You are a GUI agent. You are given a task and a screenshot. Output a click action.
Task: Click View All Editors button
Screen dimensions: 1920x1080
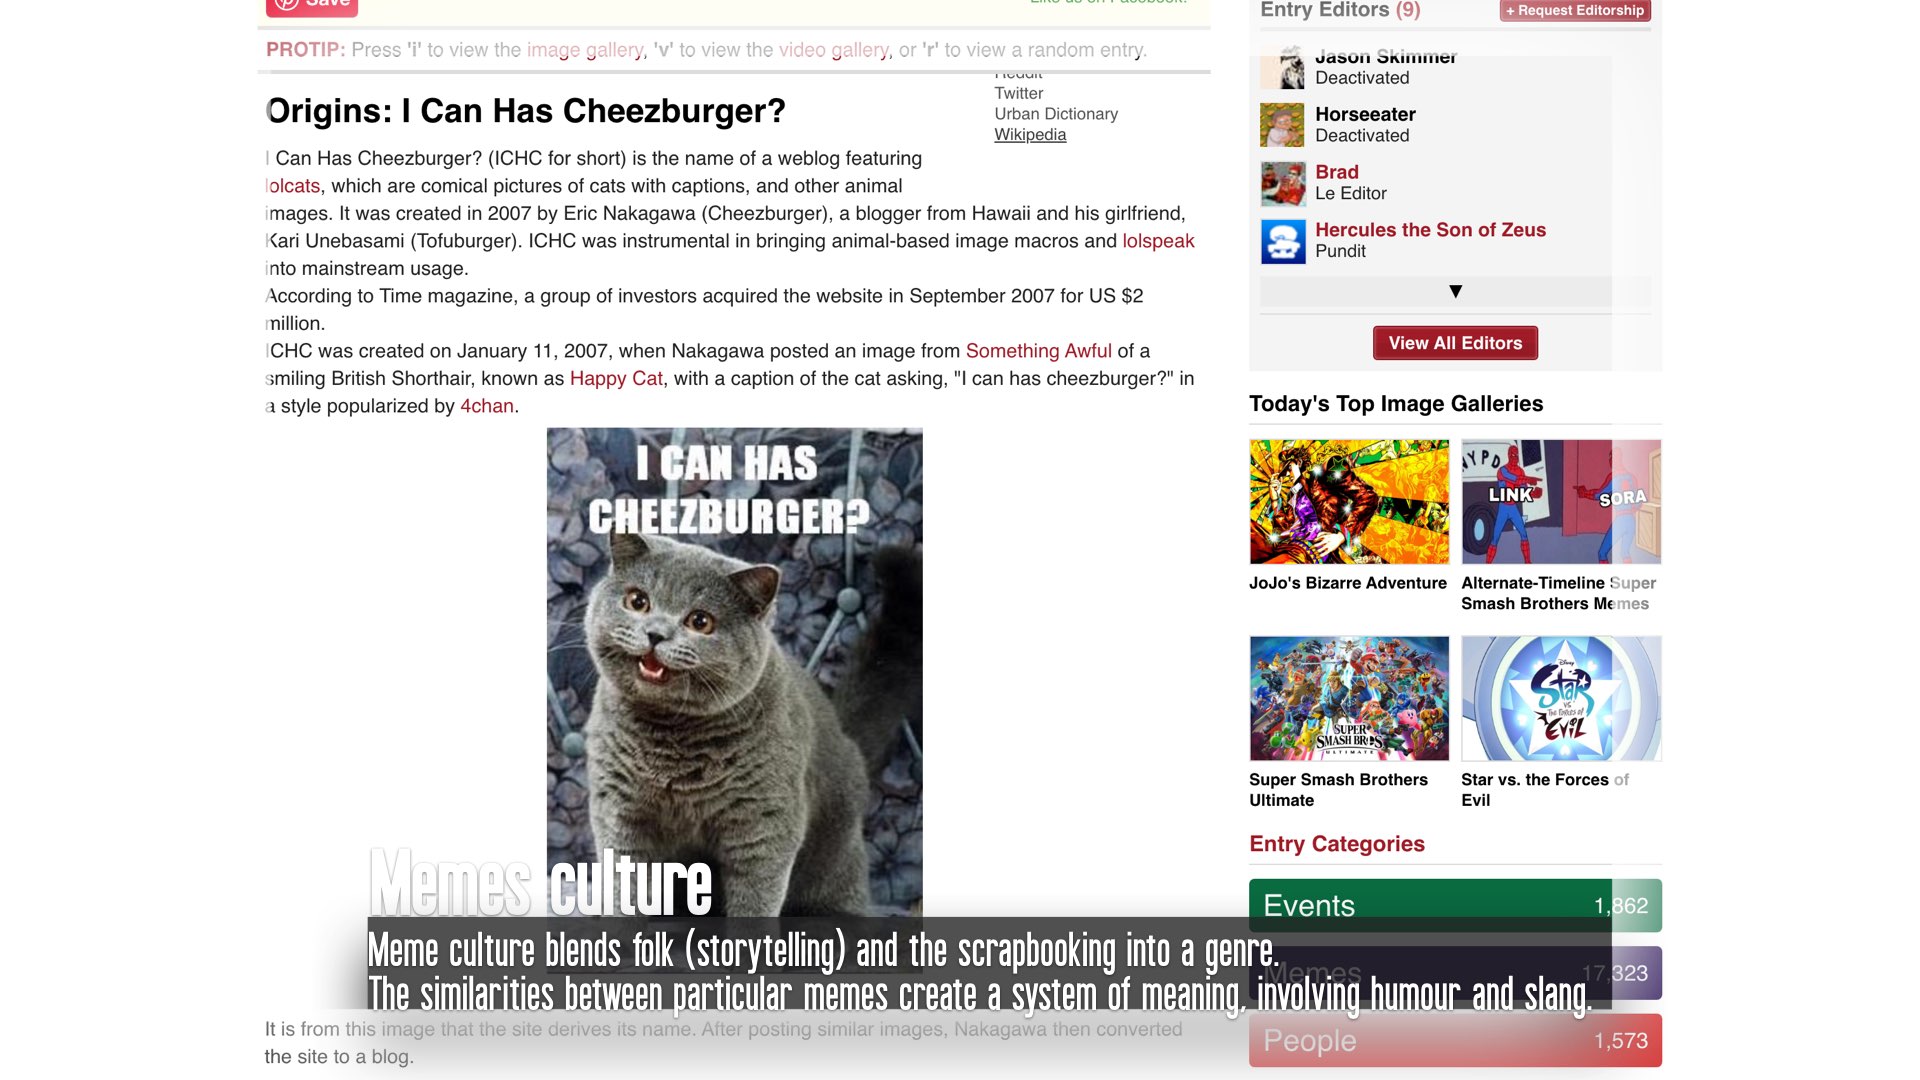pos(1455,343)
